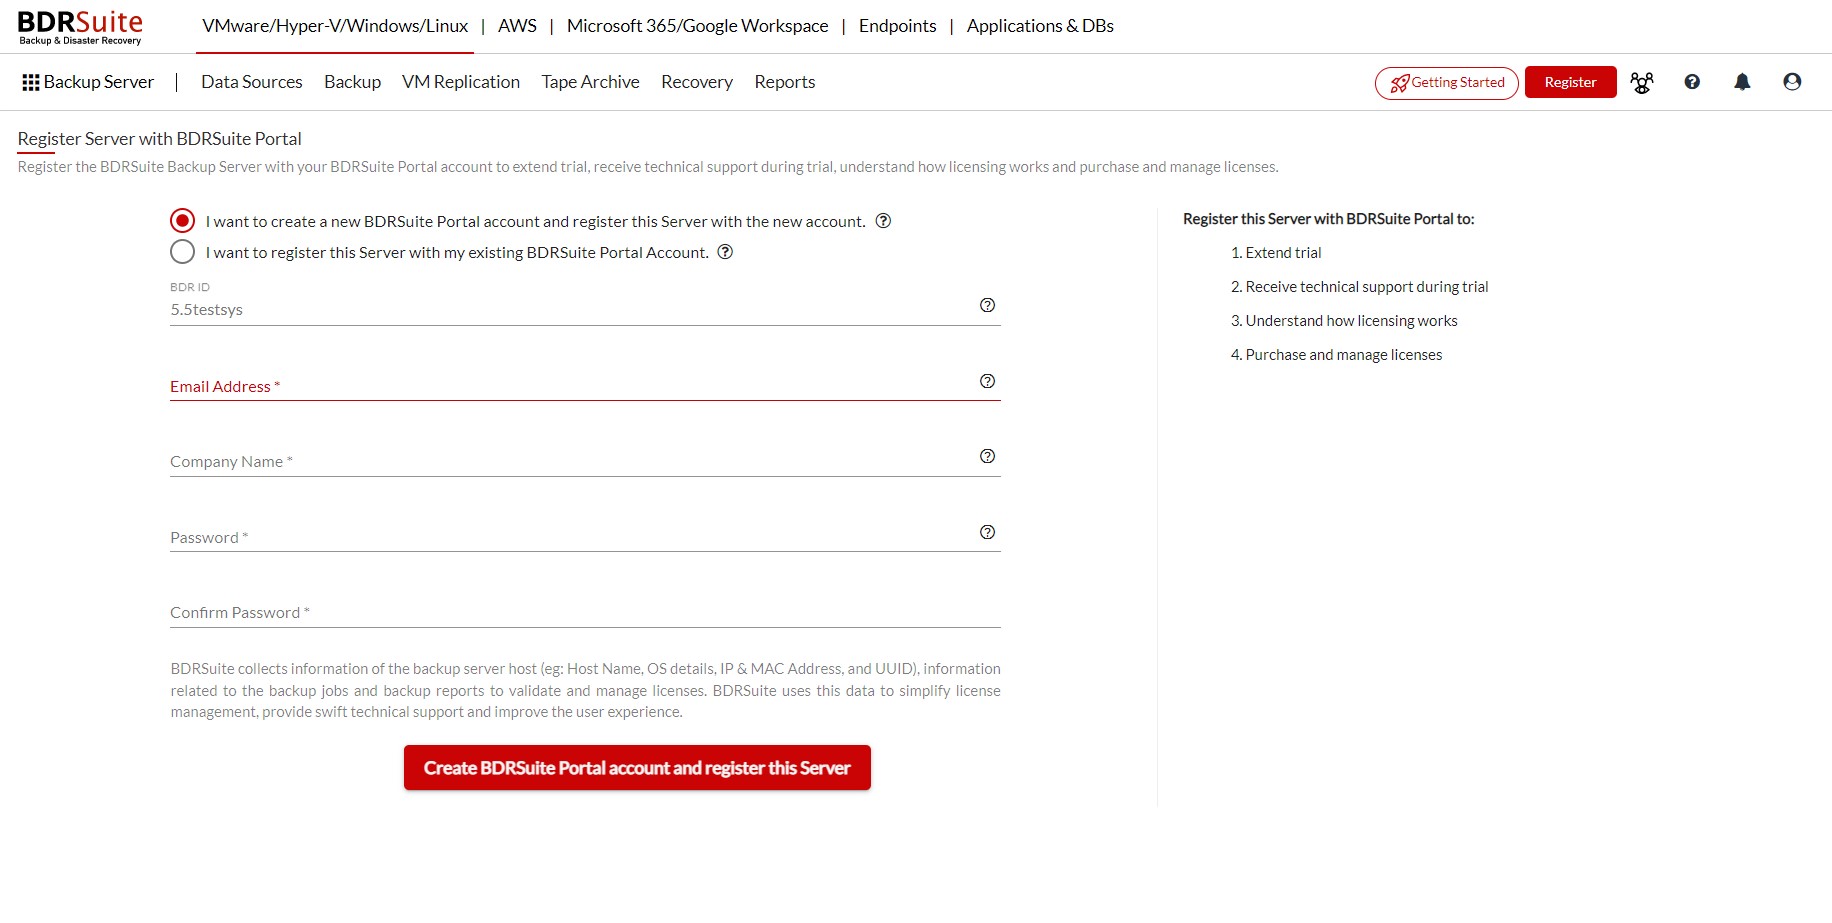Open the Reports menu
Viewport: 1832px width, 923px height.
click(785, 82)
